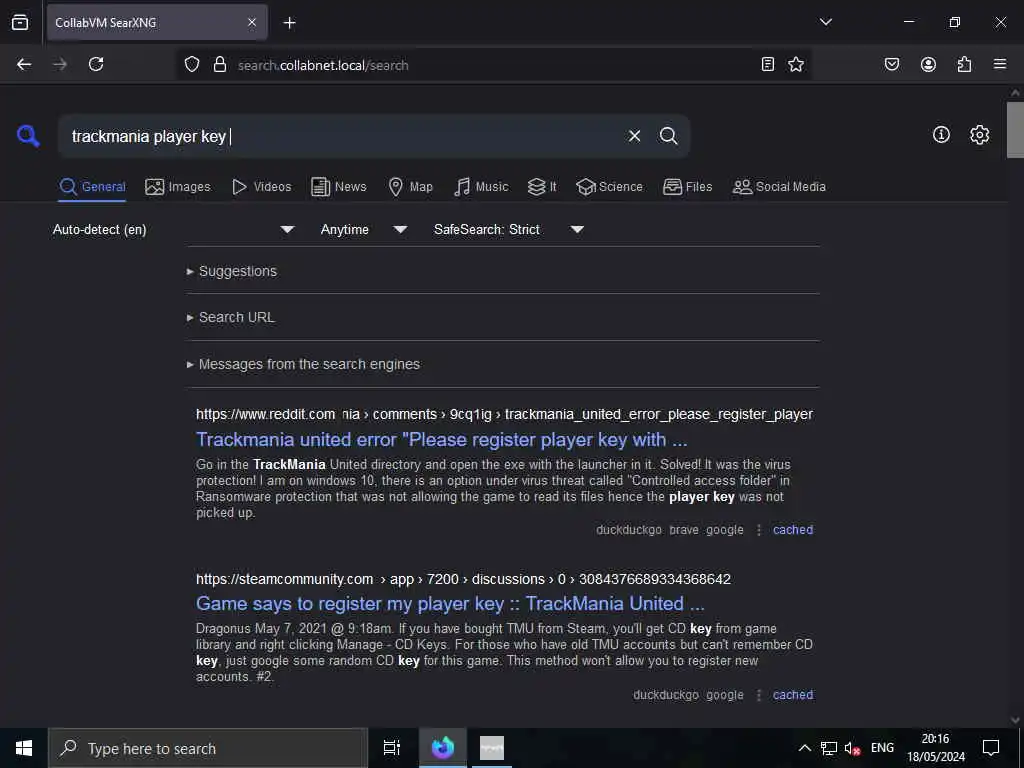This screenshot has width=1024, height=768.
Task: Open the SafeSearch: Strict dropdown
Action: coord(509,229)
